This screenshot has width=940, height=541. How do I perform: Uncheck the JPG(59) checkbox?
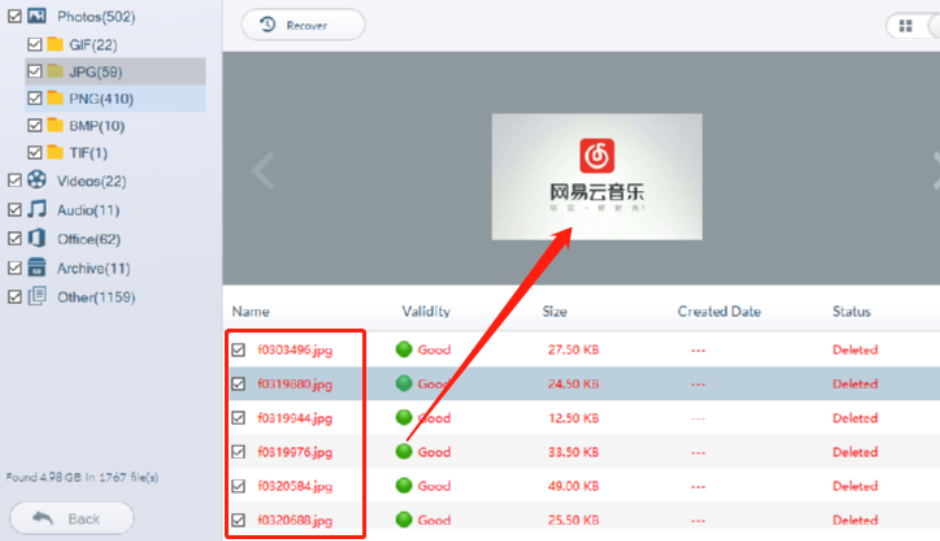(x=35, y=71)
